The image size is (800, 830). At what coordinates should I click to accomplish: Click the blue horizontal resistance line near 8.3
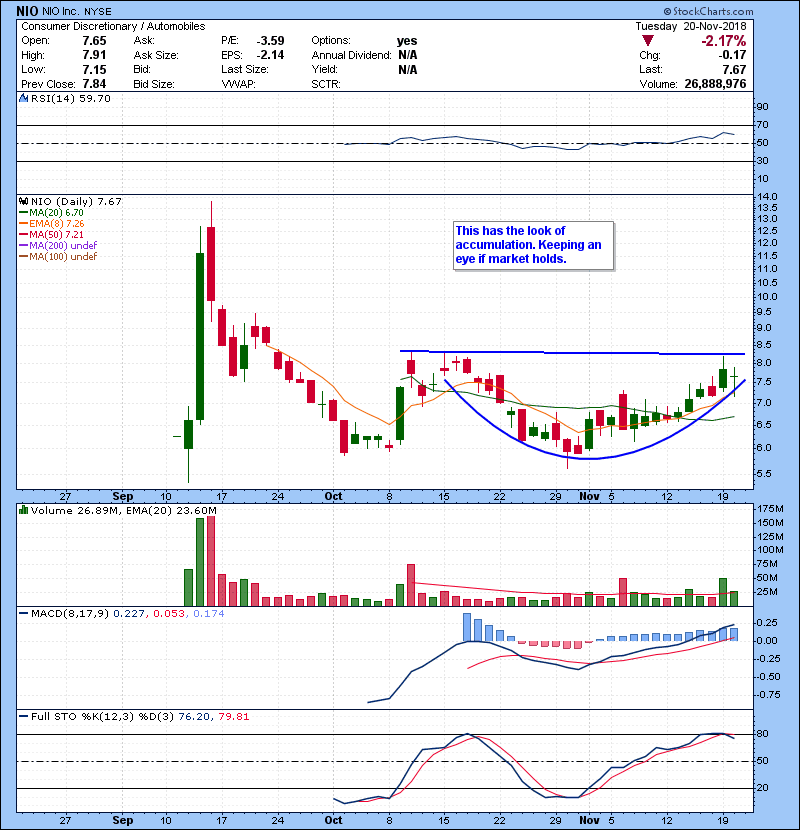coord(572,353)
